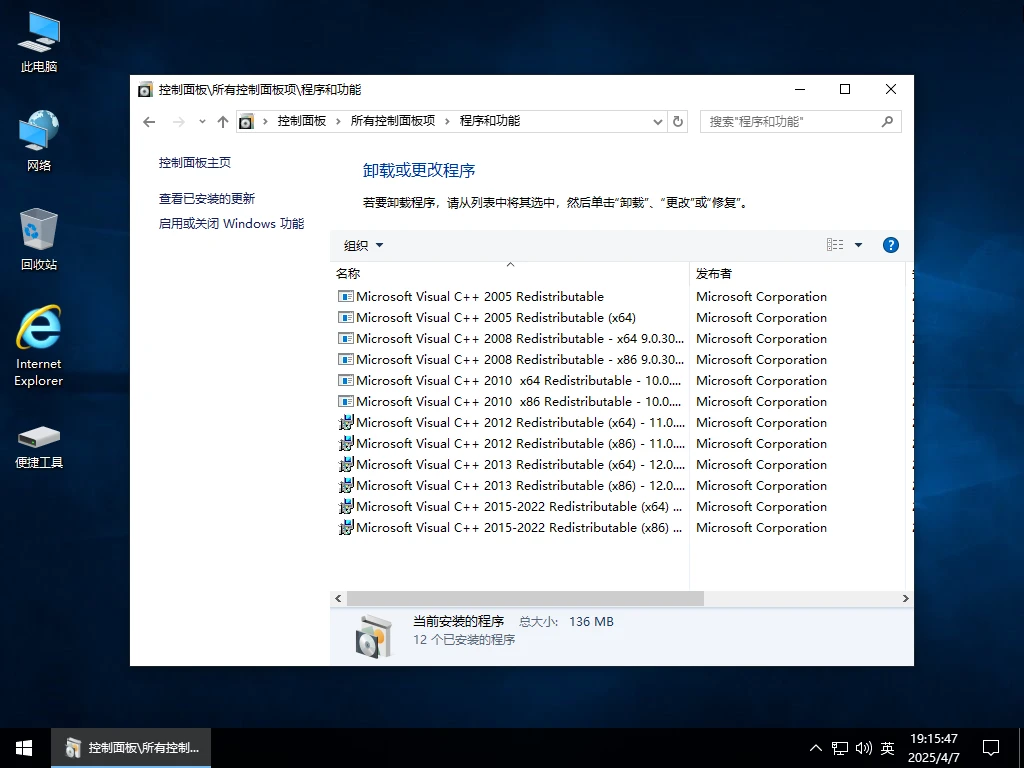Viewport: 1024px width, 768px height.
Task: Open the details view icon next to 组织
Action: (837, 245)
